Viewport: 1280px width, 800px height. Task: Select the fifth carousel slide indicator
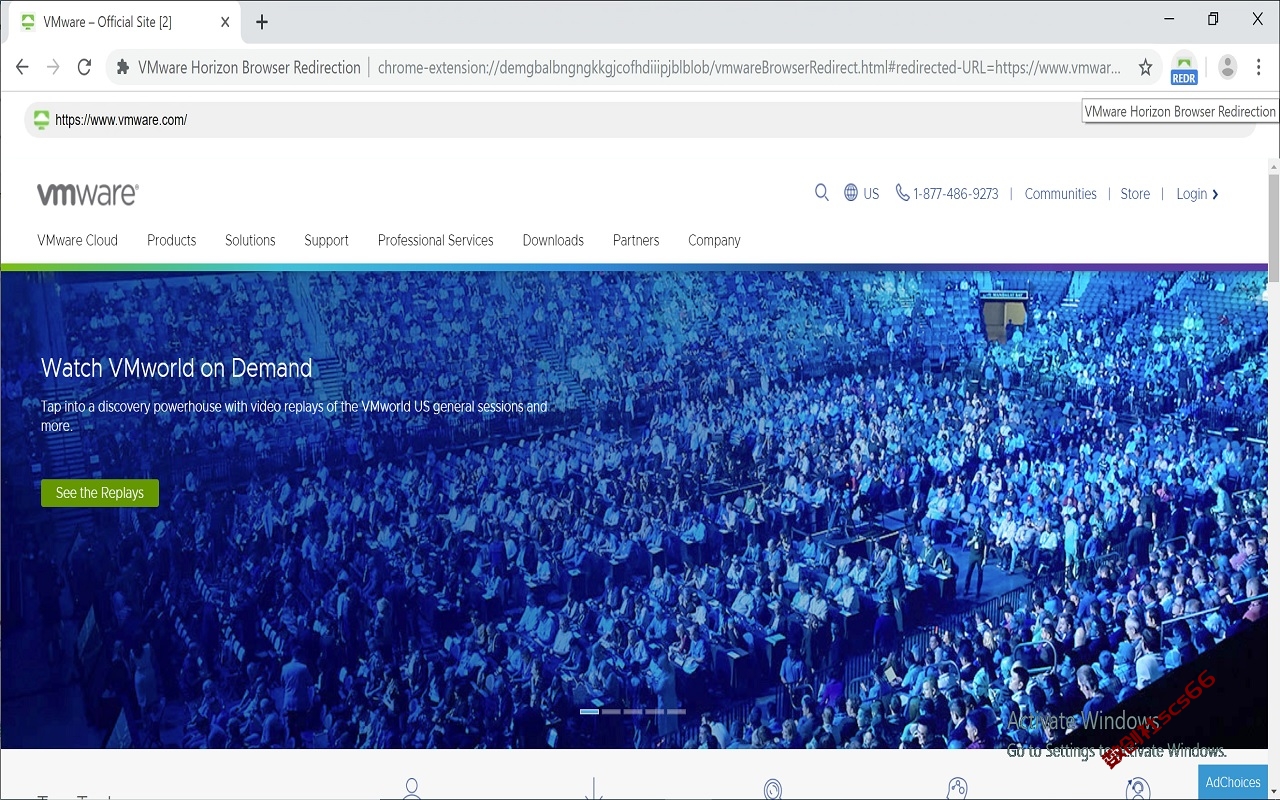point(676,711)
